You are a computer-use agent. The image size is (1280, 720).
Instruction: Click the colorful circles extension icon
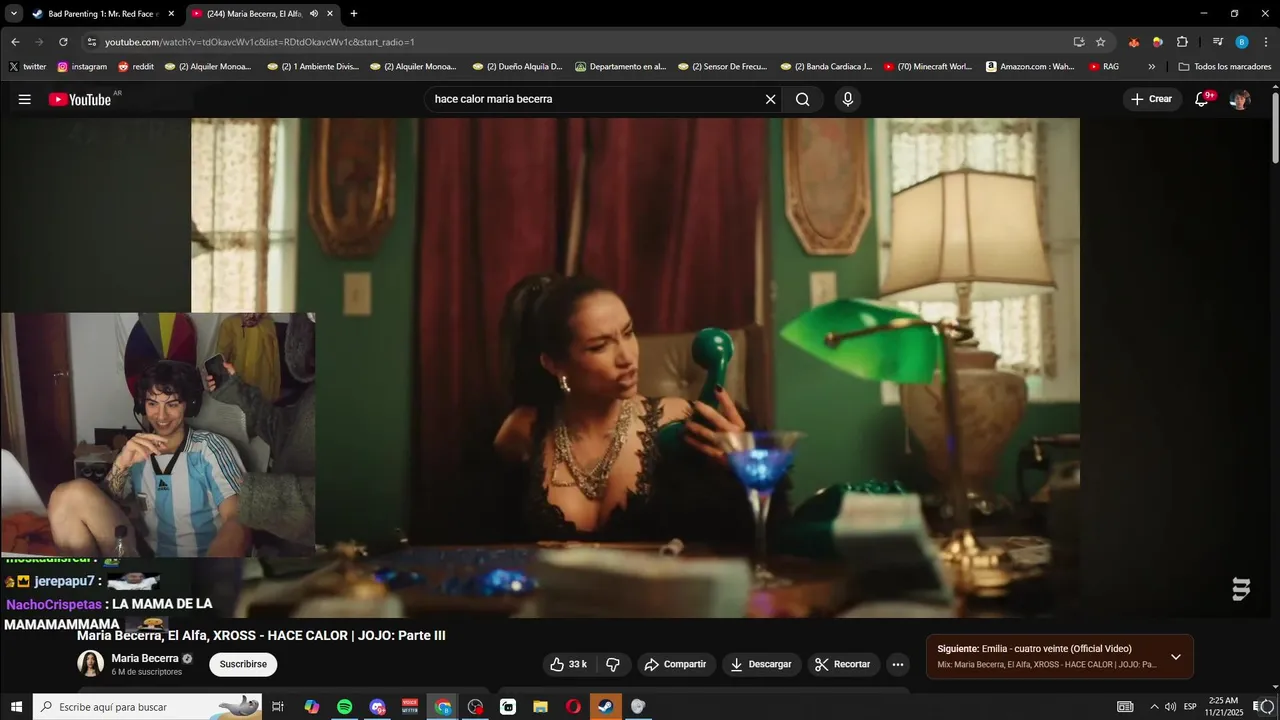coord(1157,42)
